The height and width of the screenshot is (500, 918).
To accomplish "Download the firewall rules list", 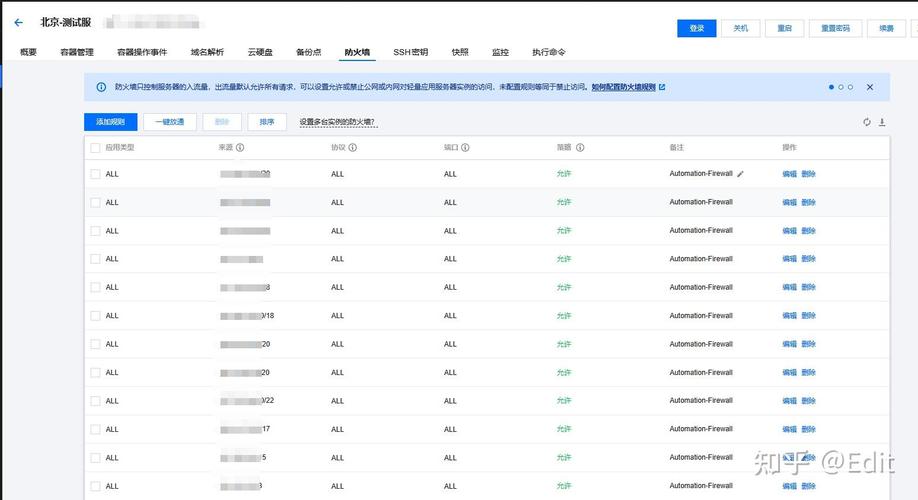I will coord(882,122).
